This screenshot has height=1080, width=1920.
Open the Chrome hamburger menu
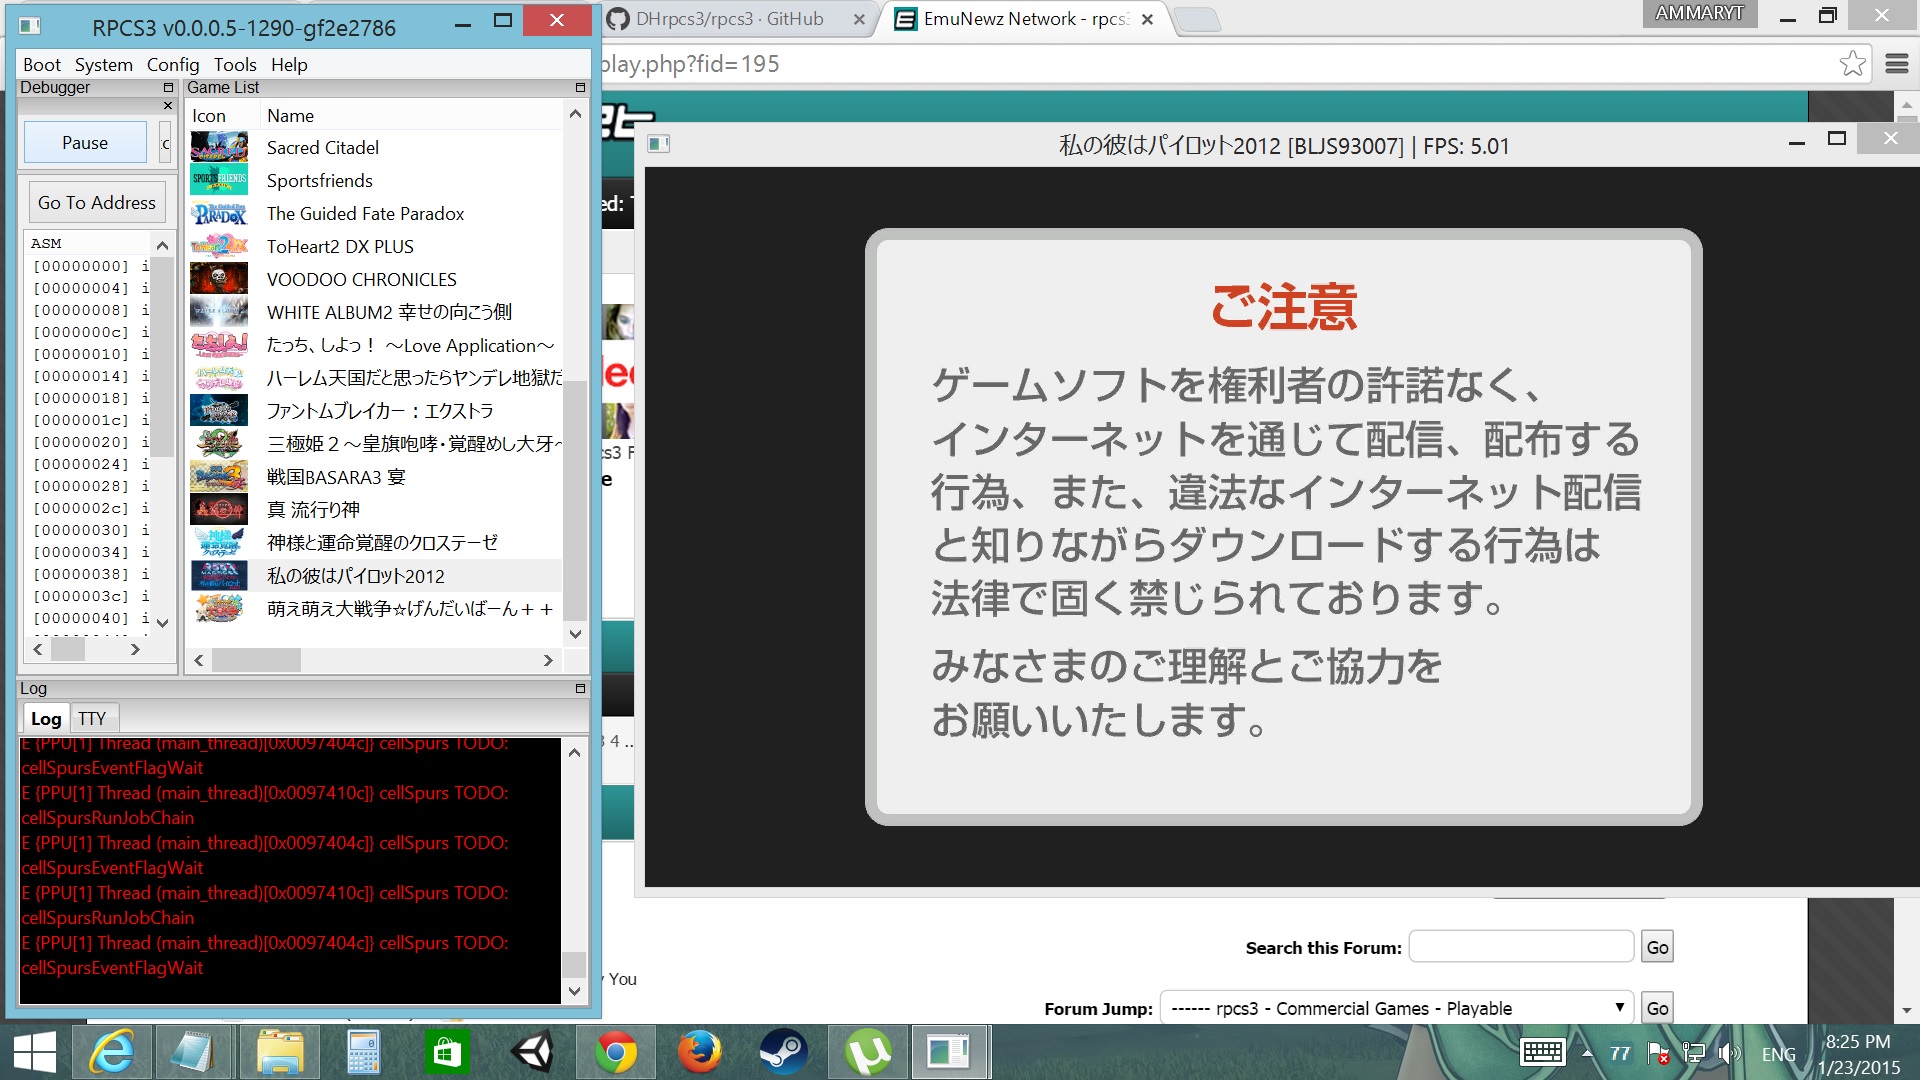point(1896,64)
